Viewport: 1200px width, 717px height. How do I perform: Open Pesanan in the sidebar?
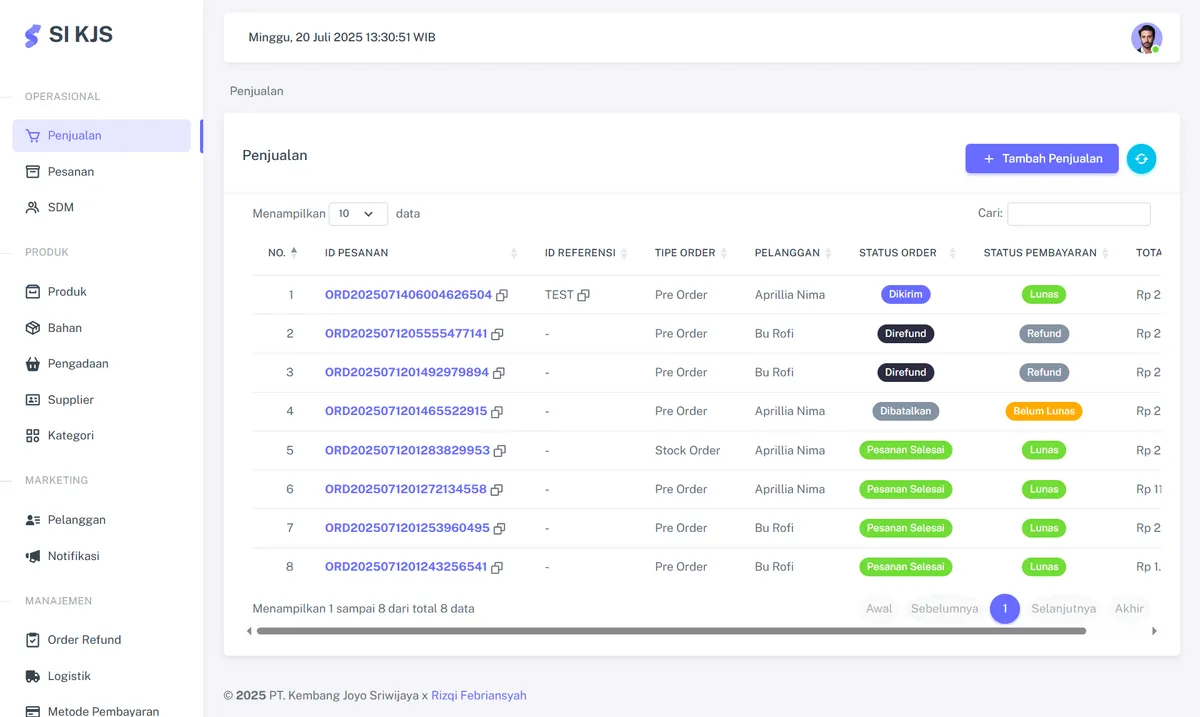(x=71, y=172)
